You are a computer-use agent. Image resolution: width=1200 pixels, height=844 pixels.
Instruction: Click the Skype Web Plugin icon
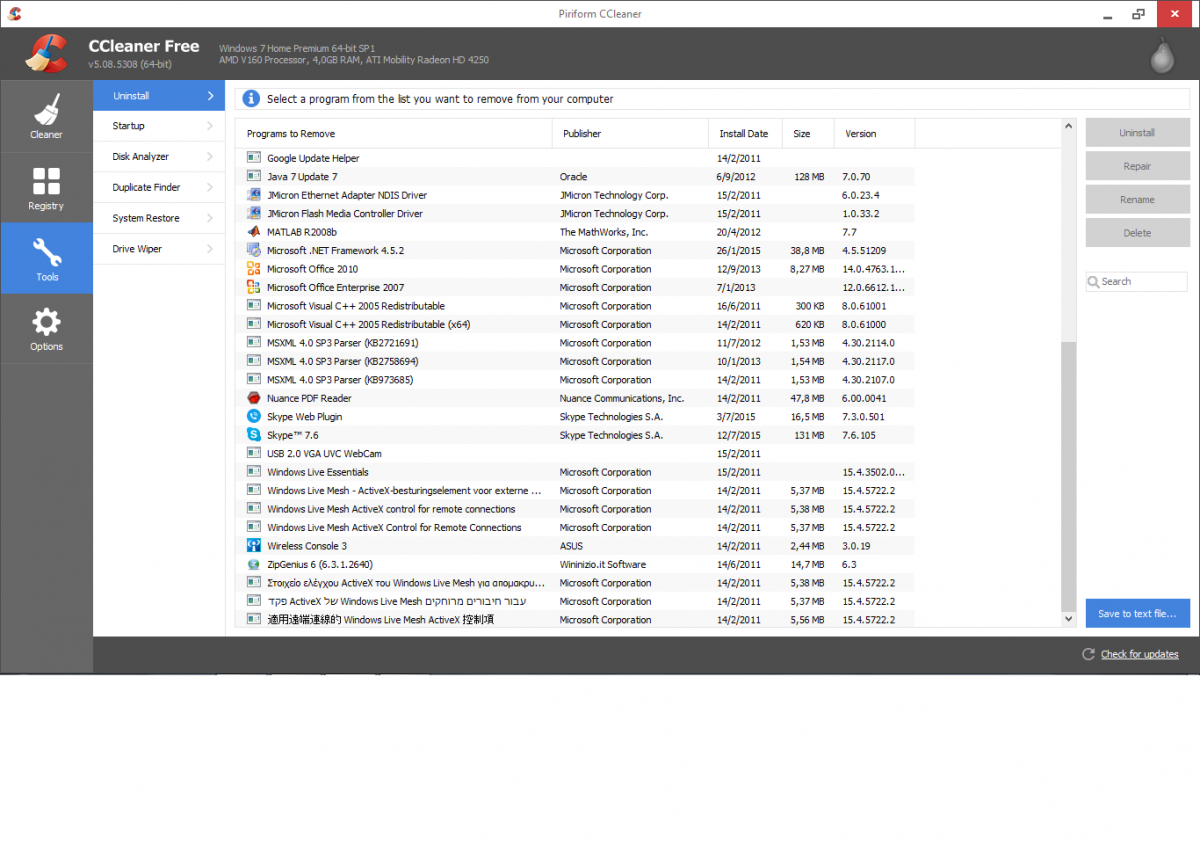[254, 416]
